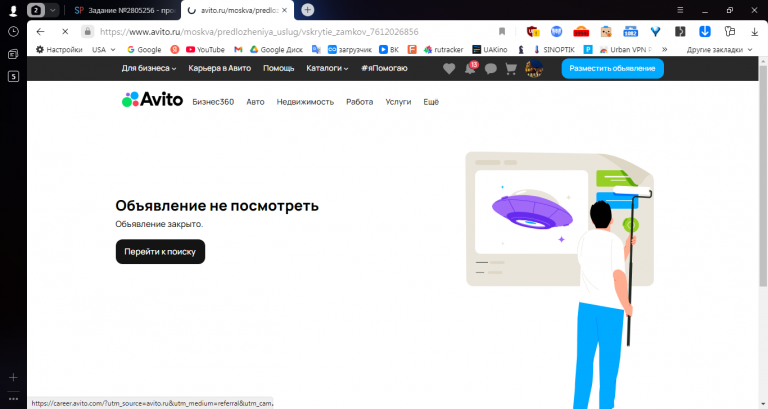768x409 pixels.
Task: Open the Avito shopping cart icon
Action: point(511,69)
